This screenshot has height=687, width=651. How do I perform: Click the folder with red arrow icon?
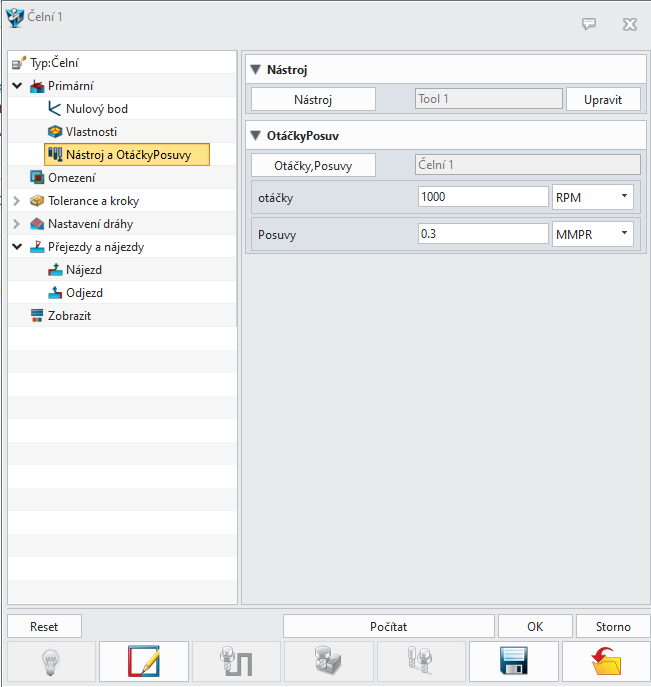[606, 662]
